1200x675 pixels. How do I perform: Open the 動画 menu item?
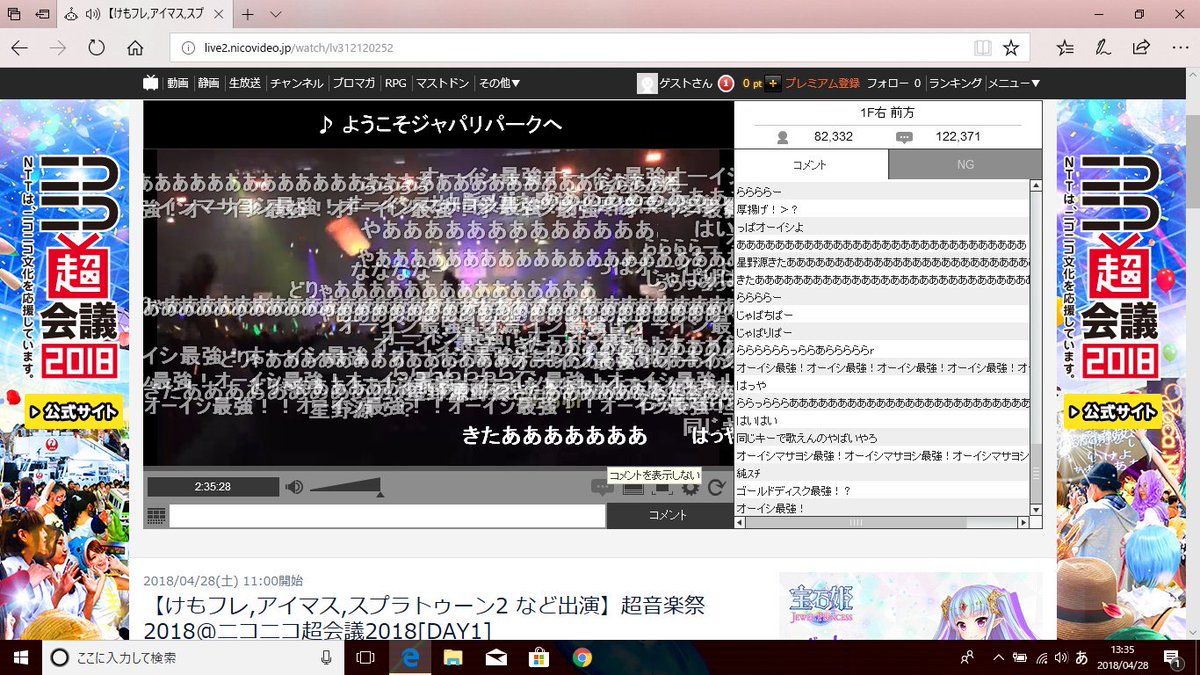(x=178, y=84)
